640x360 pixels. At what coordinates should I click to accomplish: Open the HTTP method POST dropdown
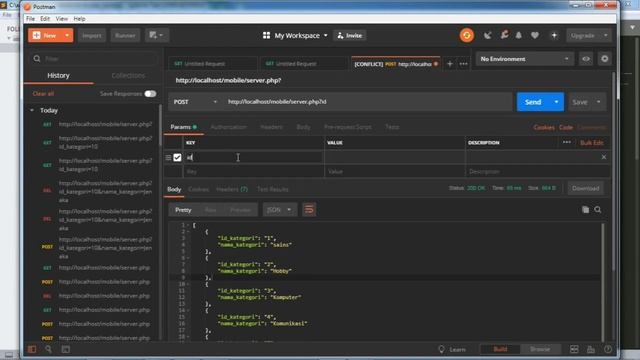pos(195,102)
